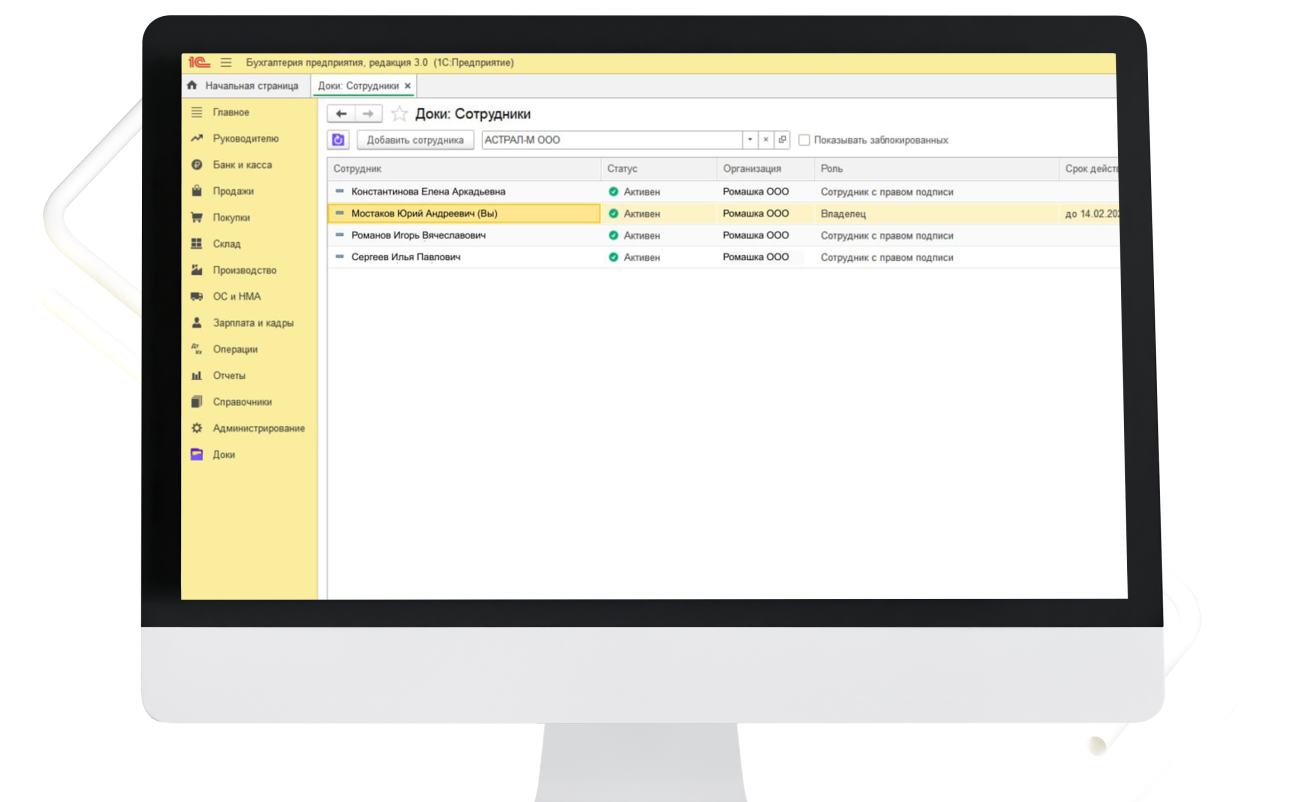Image resolution: width=1300 pixels, height=802 pixels.
Task: Expand the organization dropdown arrow
Action: (749, 141)
